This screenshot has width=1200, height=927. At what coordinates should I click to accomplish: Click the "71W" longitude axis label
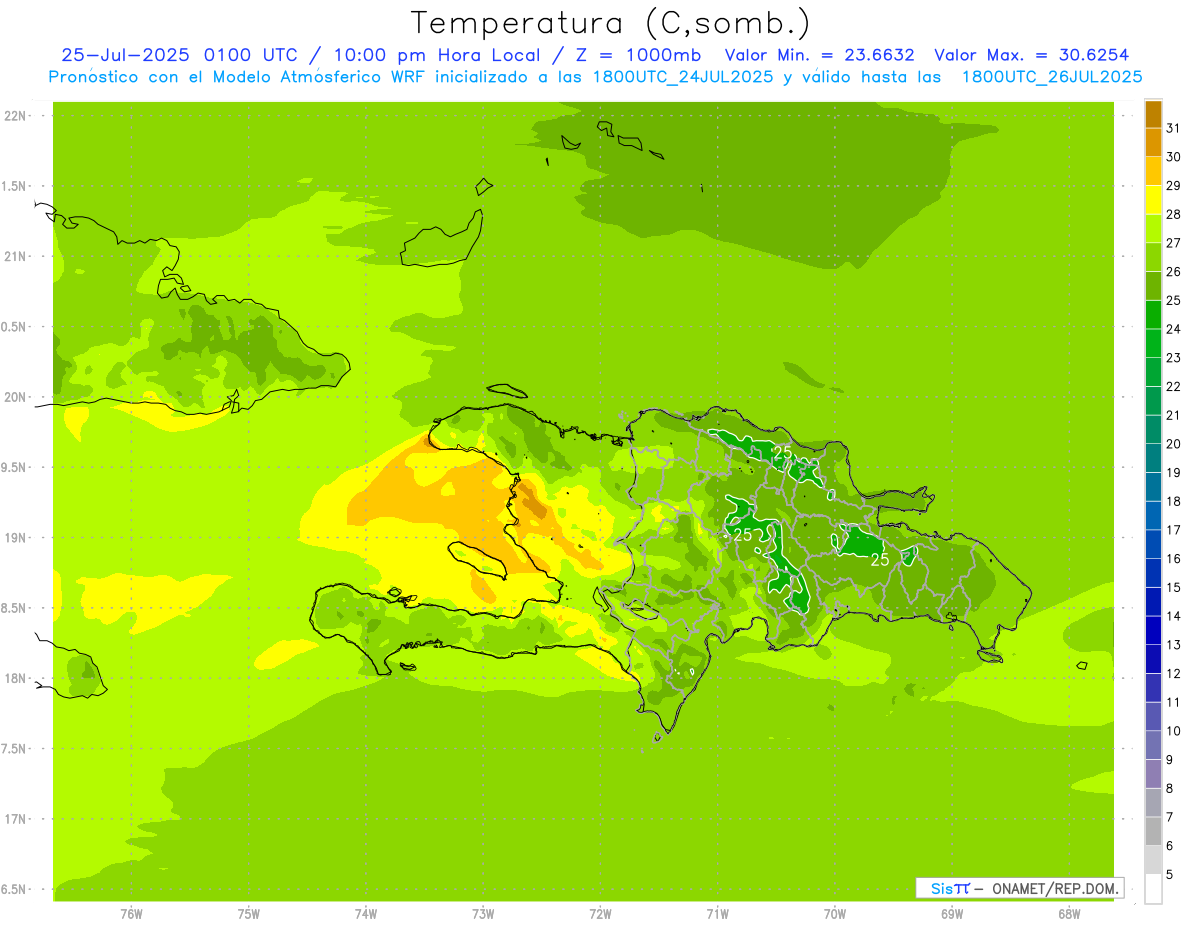(x=717, y=914)
